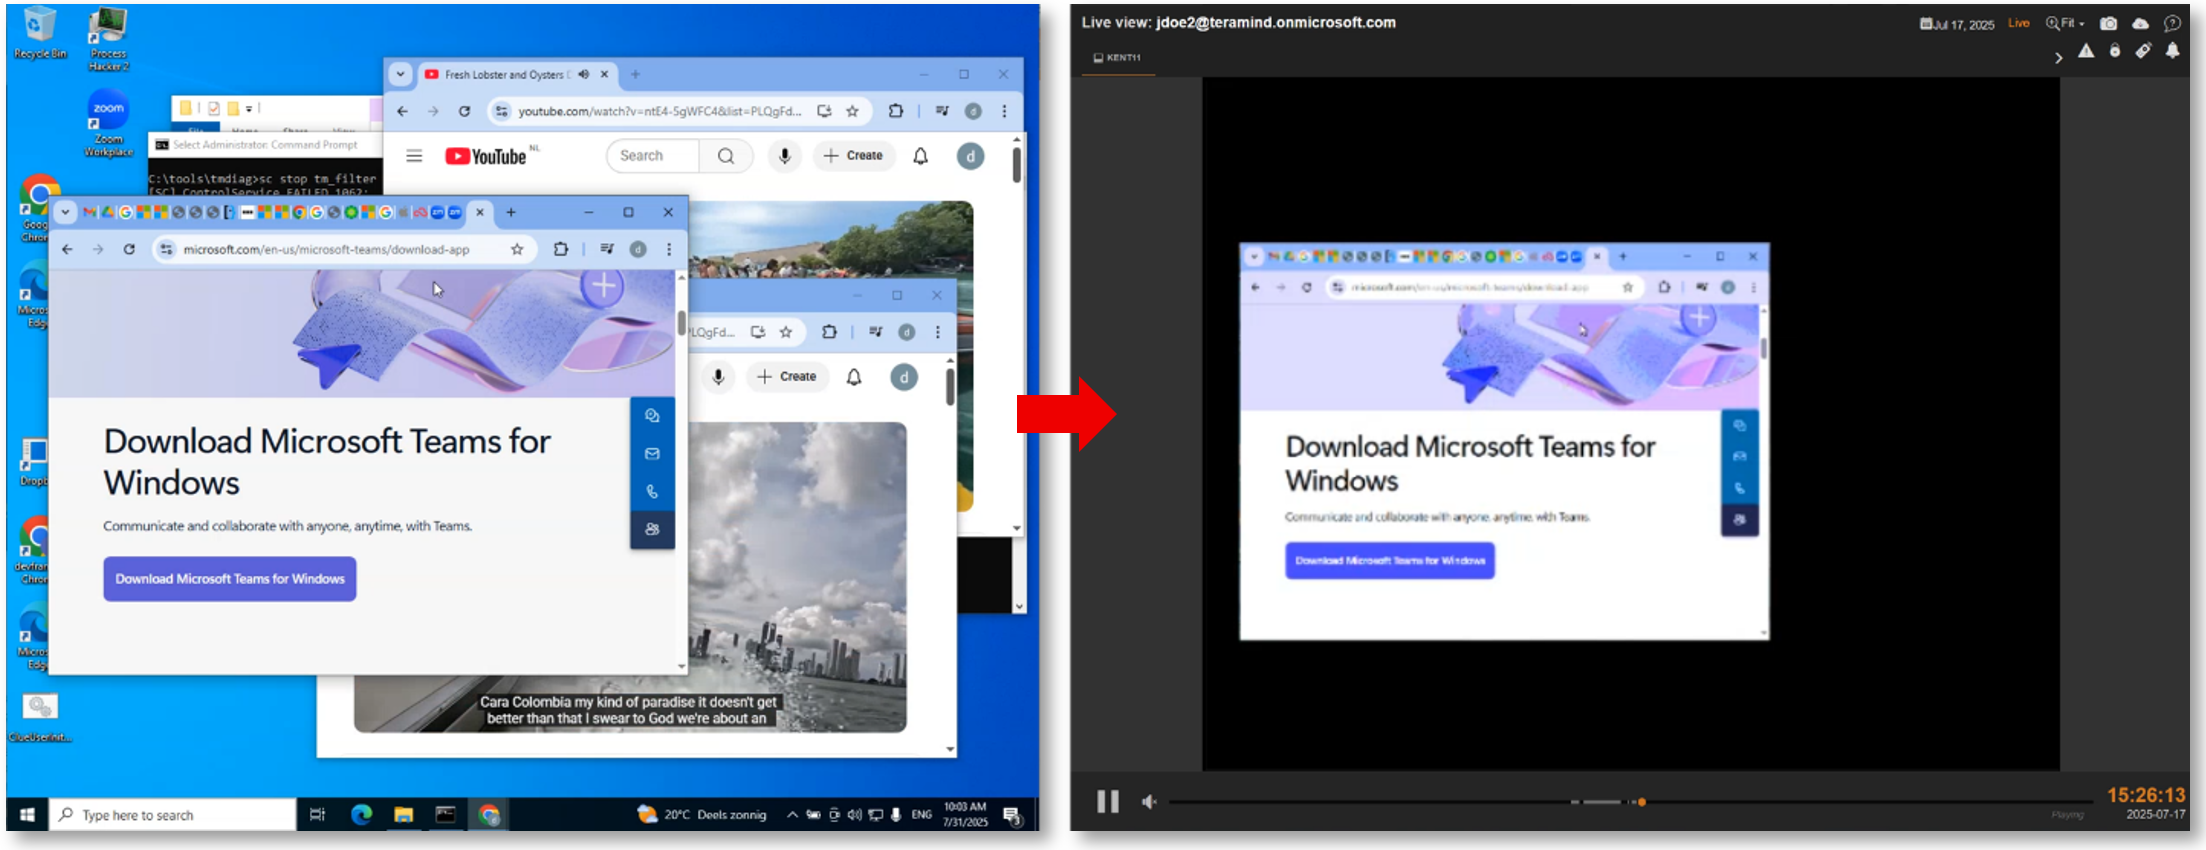This screenshot has height=850, width=2206.
Task: Toggle the Live mode indicator
Action: pos(2019,23)
